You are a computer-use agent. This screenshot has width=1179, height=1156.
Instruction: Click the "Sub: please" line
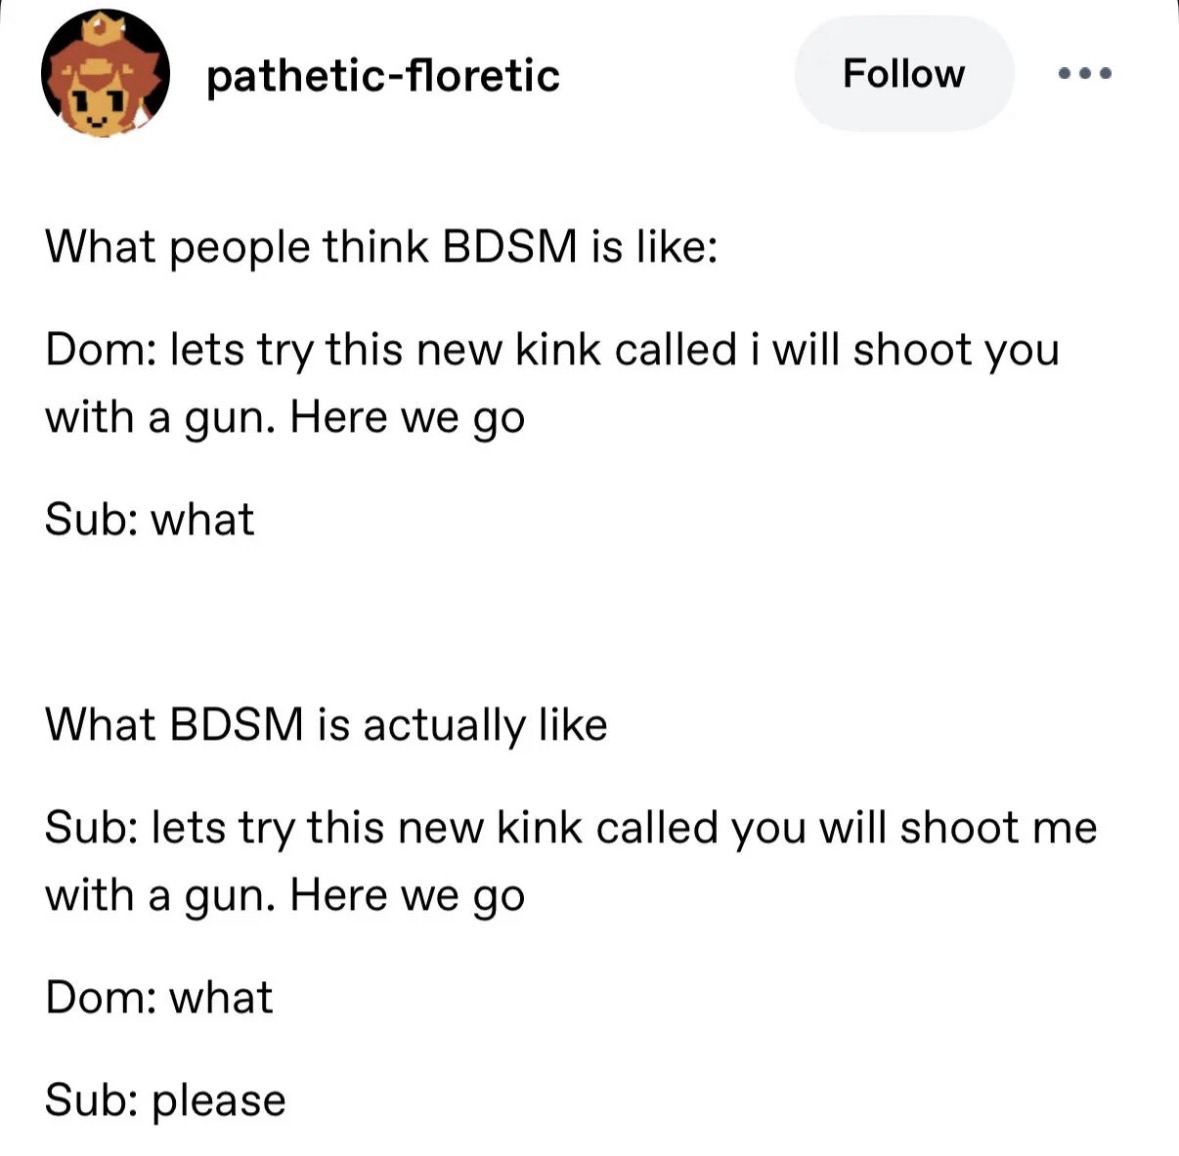pos(165,1100)
